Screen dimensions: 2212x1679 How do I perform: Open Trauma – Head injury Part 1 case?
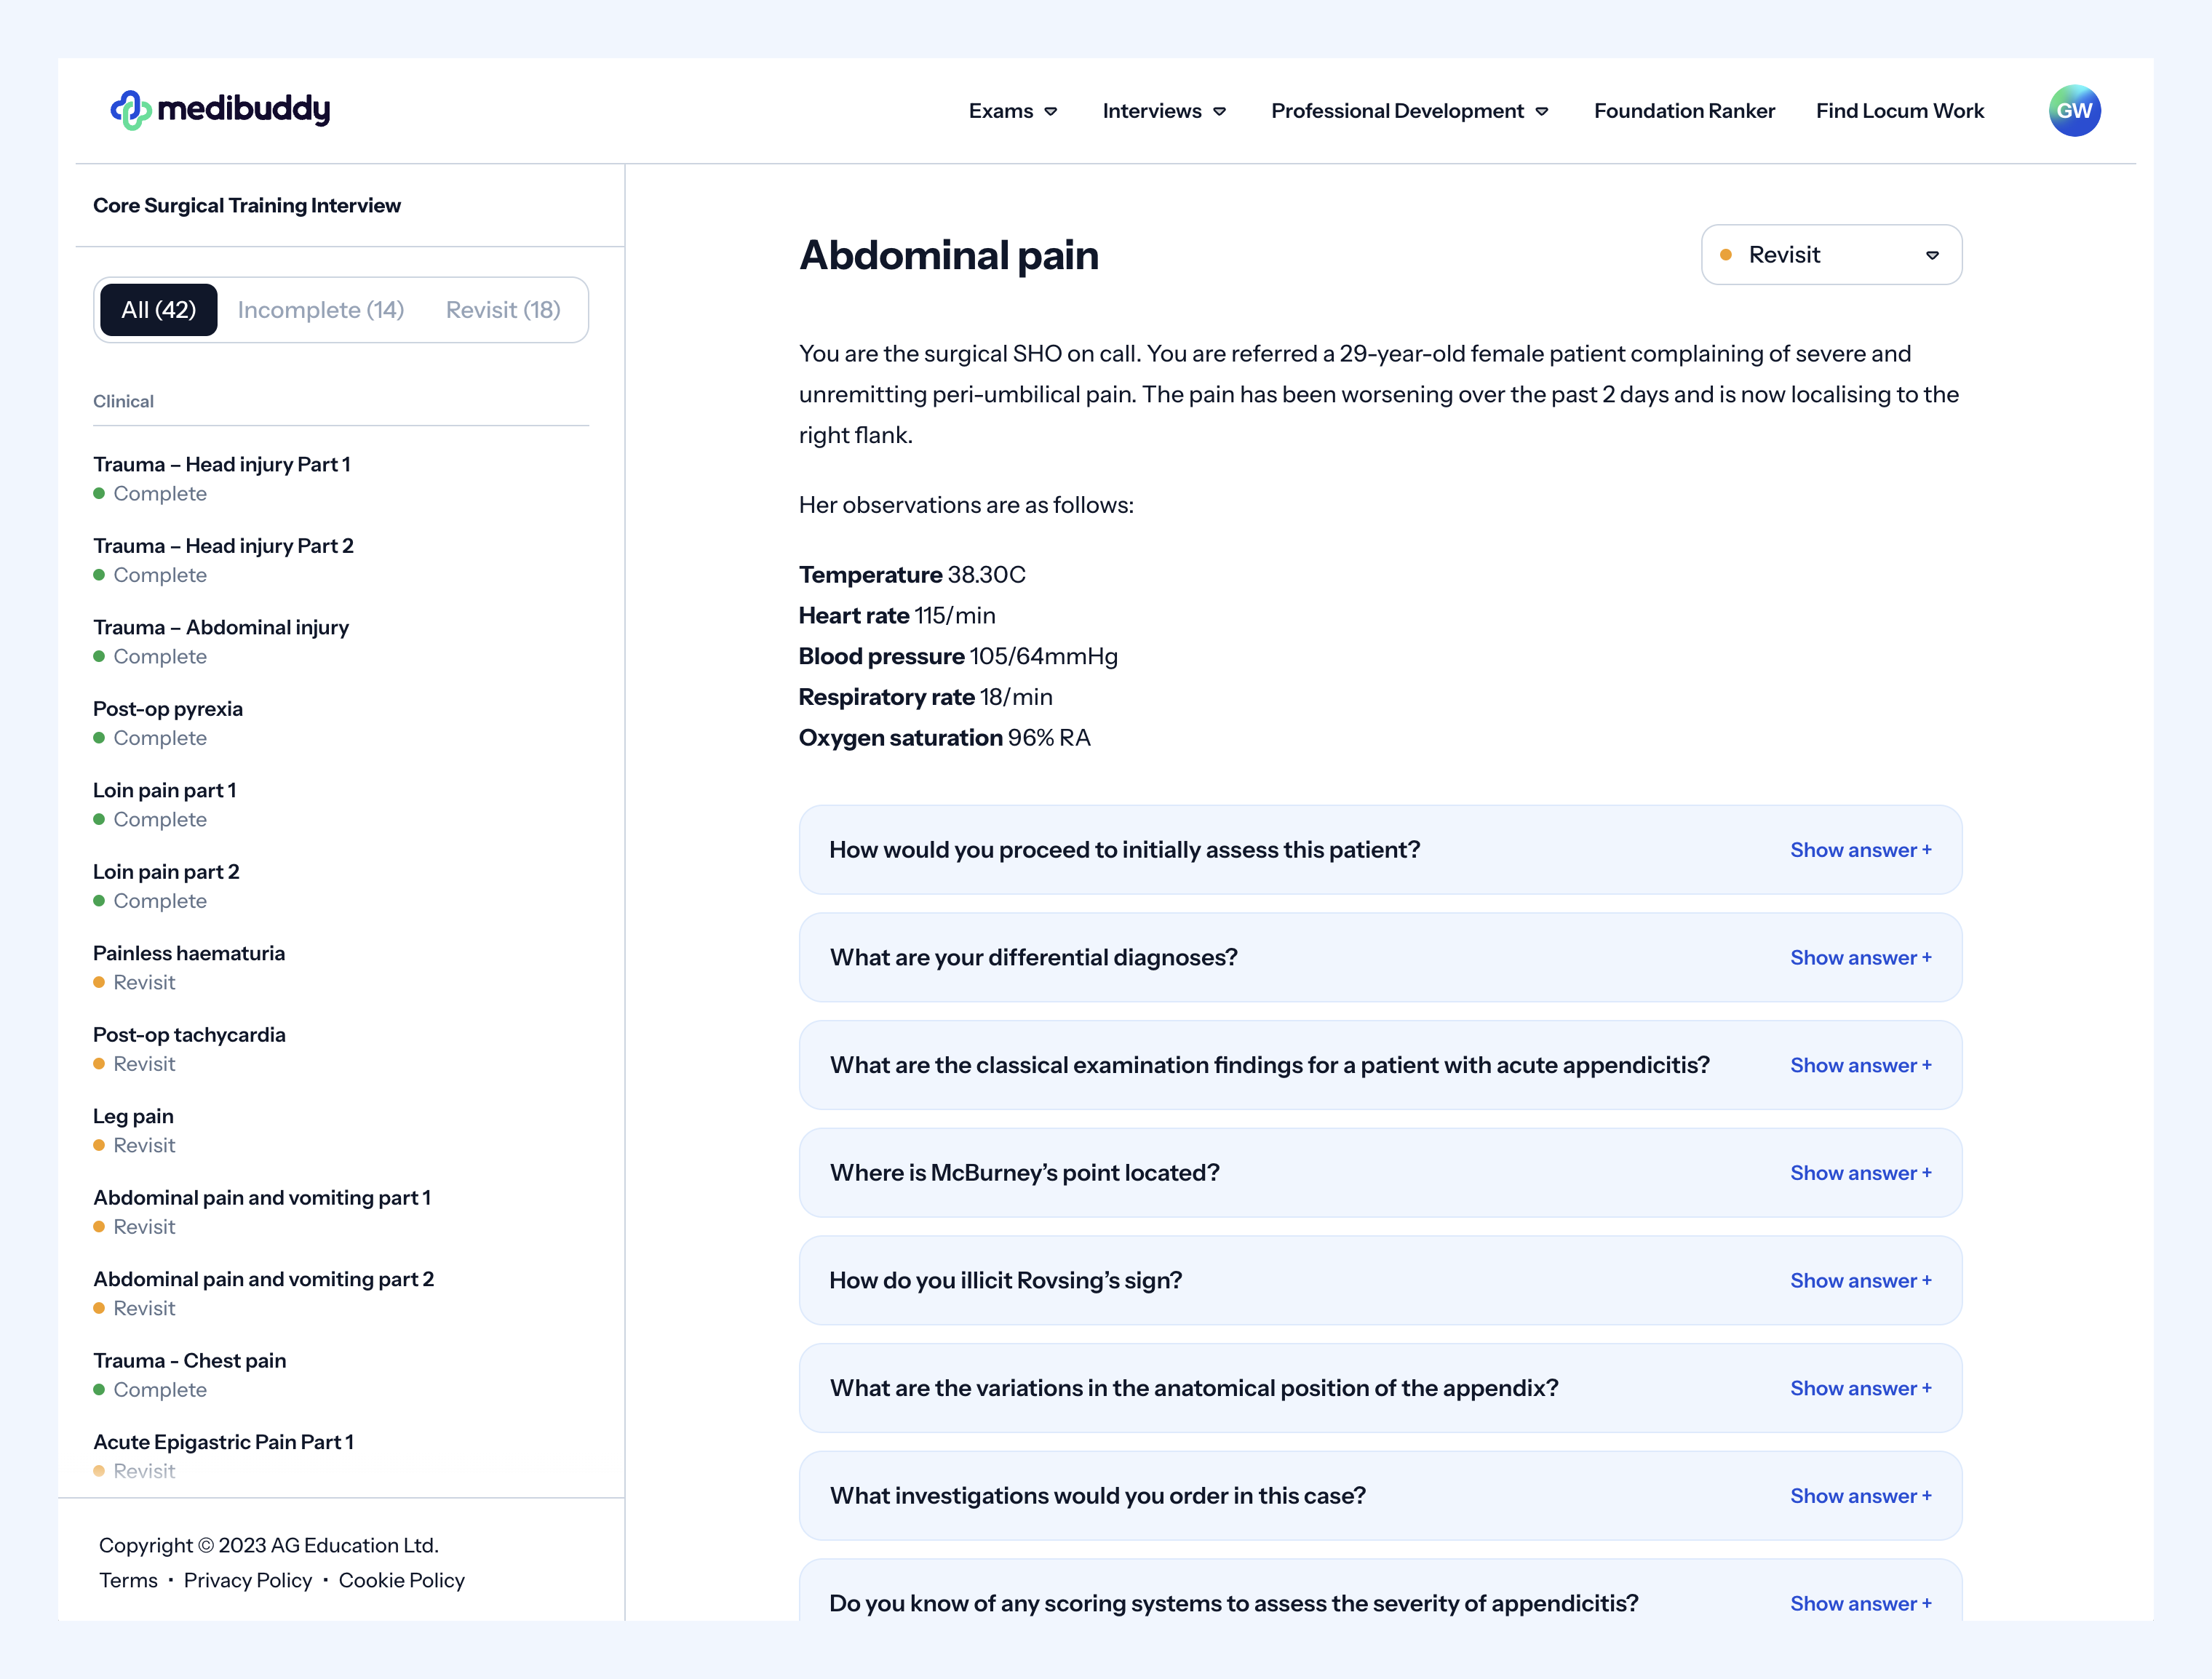(x=222, y=478)
